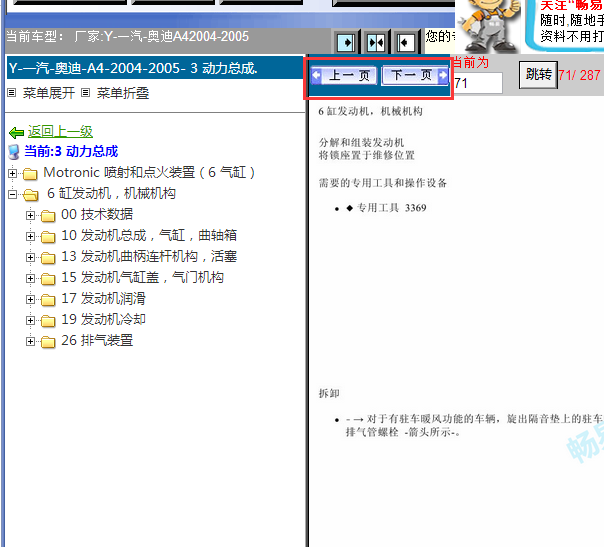
Task: Click the split-arrows panel layout icon
Action: pyautogui.click(x=376, y=42)
